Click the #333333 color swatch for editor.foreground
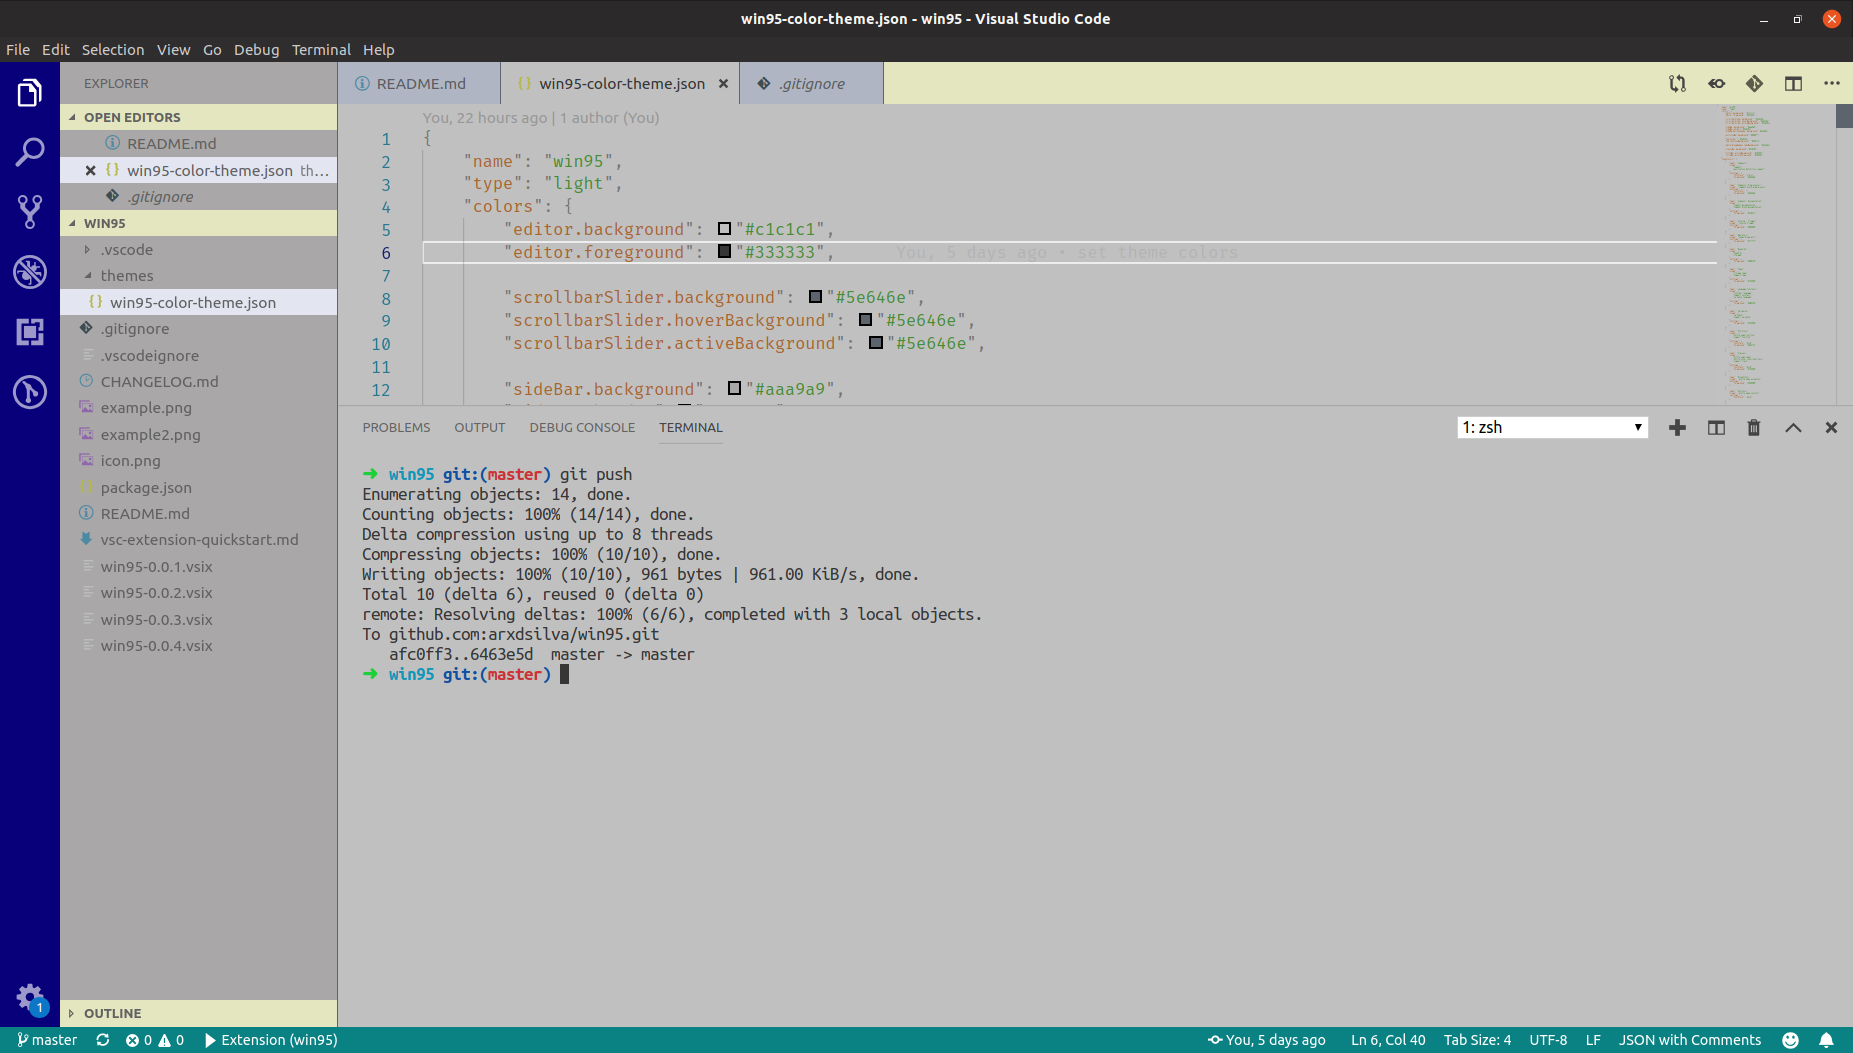This screenshot has height=1053, width=1853. pos(725,252)
